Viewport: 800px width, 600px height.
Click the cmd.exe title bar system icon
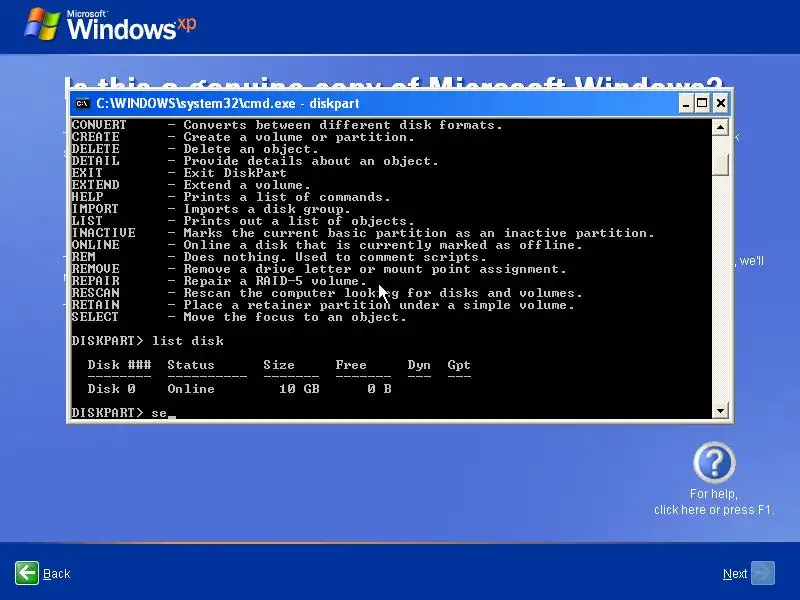pyautogui.click(x=82, y=104)
